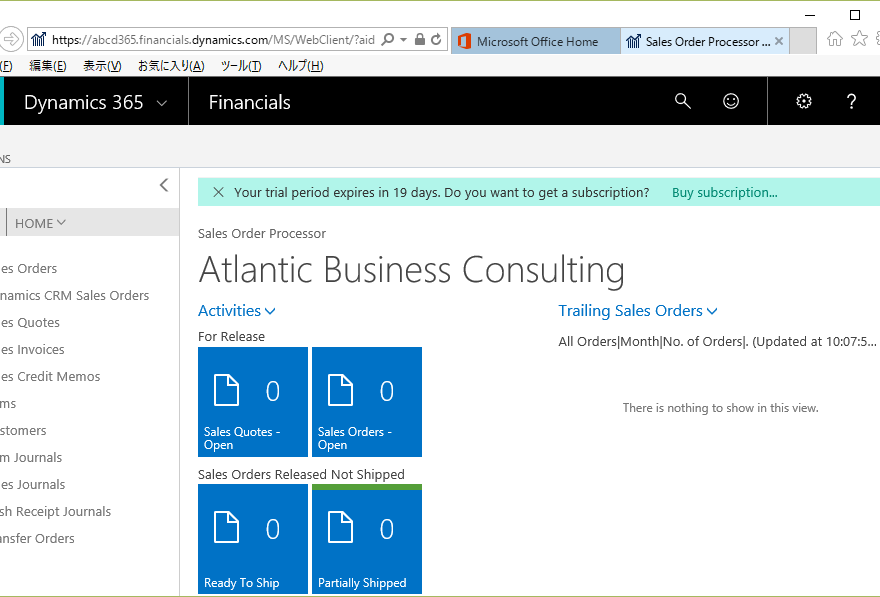Click the browser home icon
Viewport: 880px width, 597px height.
point(835,39)
